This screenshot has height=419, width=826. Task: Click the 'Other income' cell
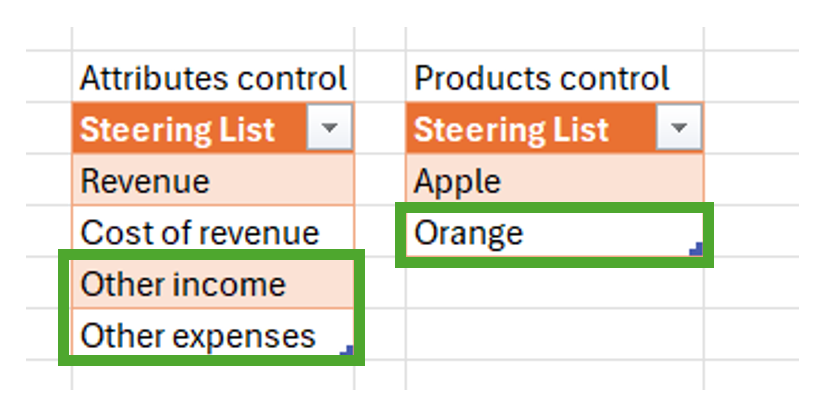[213, 285]
